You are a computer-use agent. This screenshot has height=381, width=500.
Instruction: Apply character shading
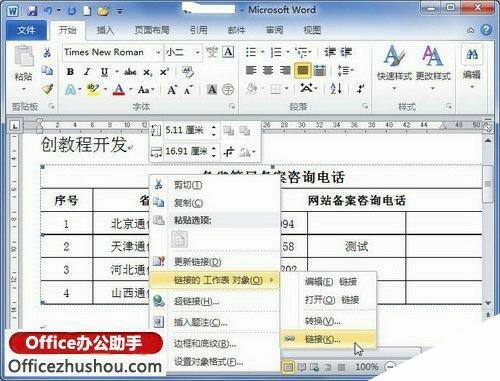coord(212,89)
